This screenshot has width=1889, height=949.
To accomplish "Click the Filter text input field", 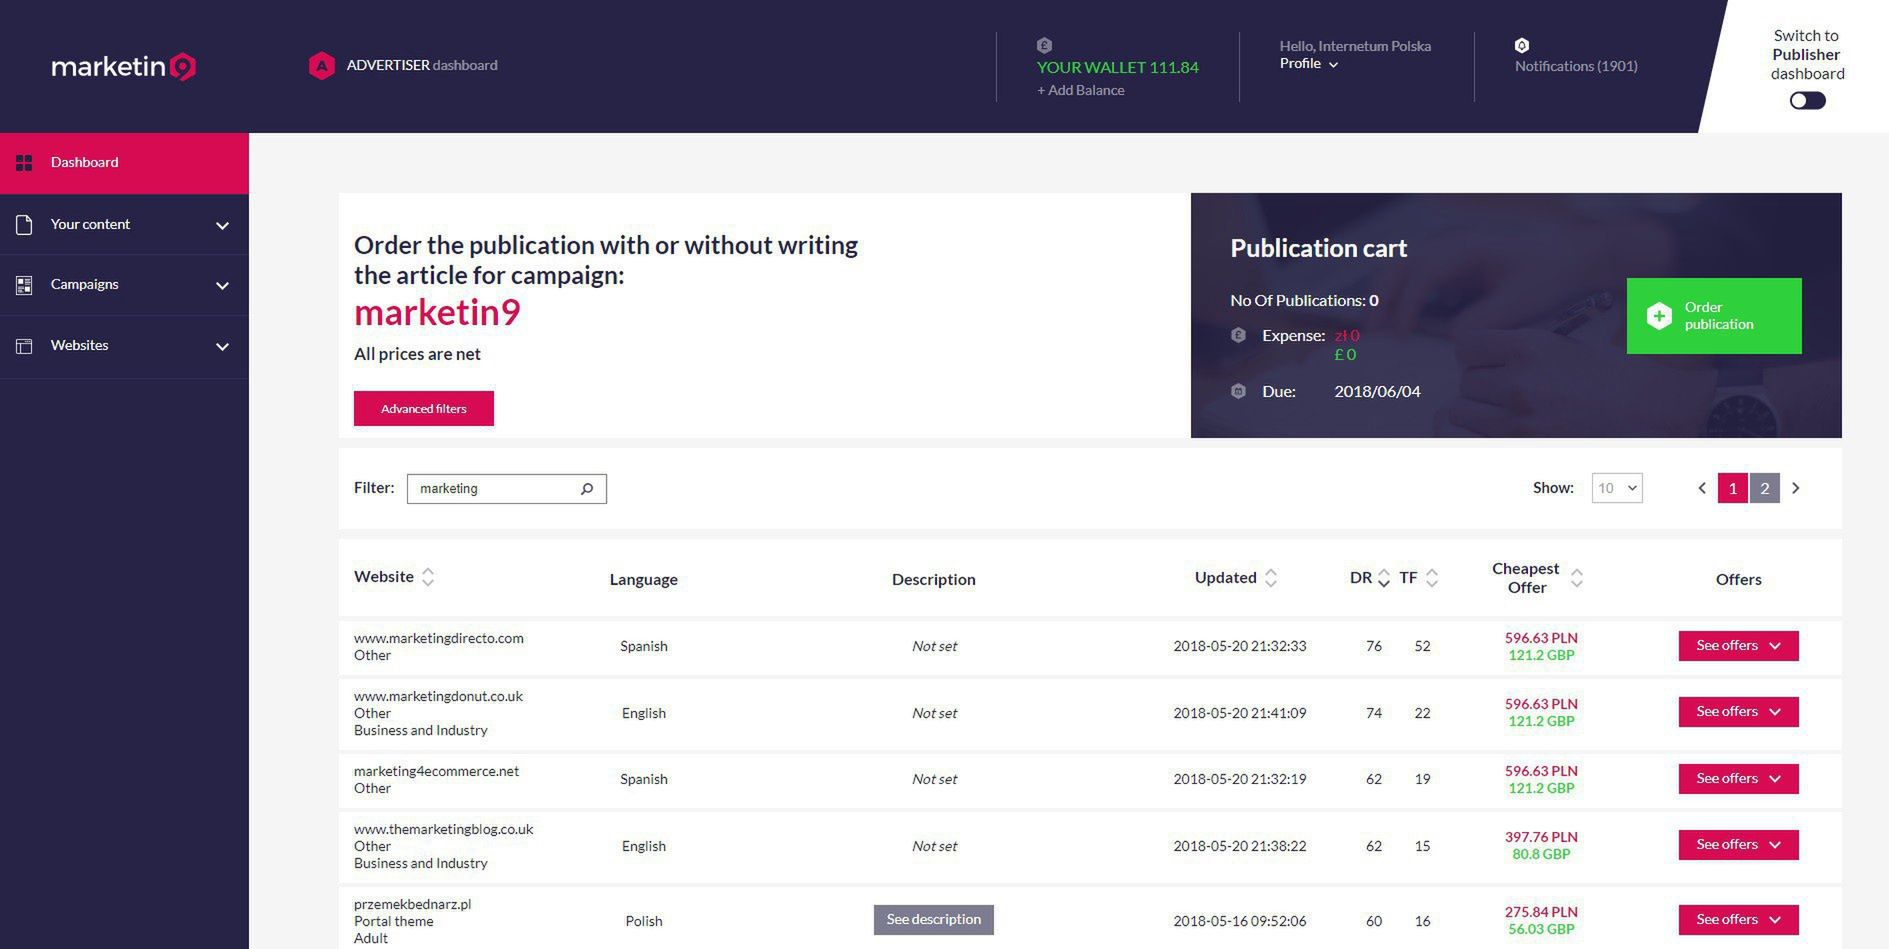I will pos(492,489).
